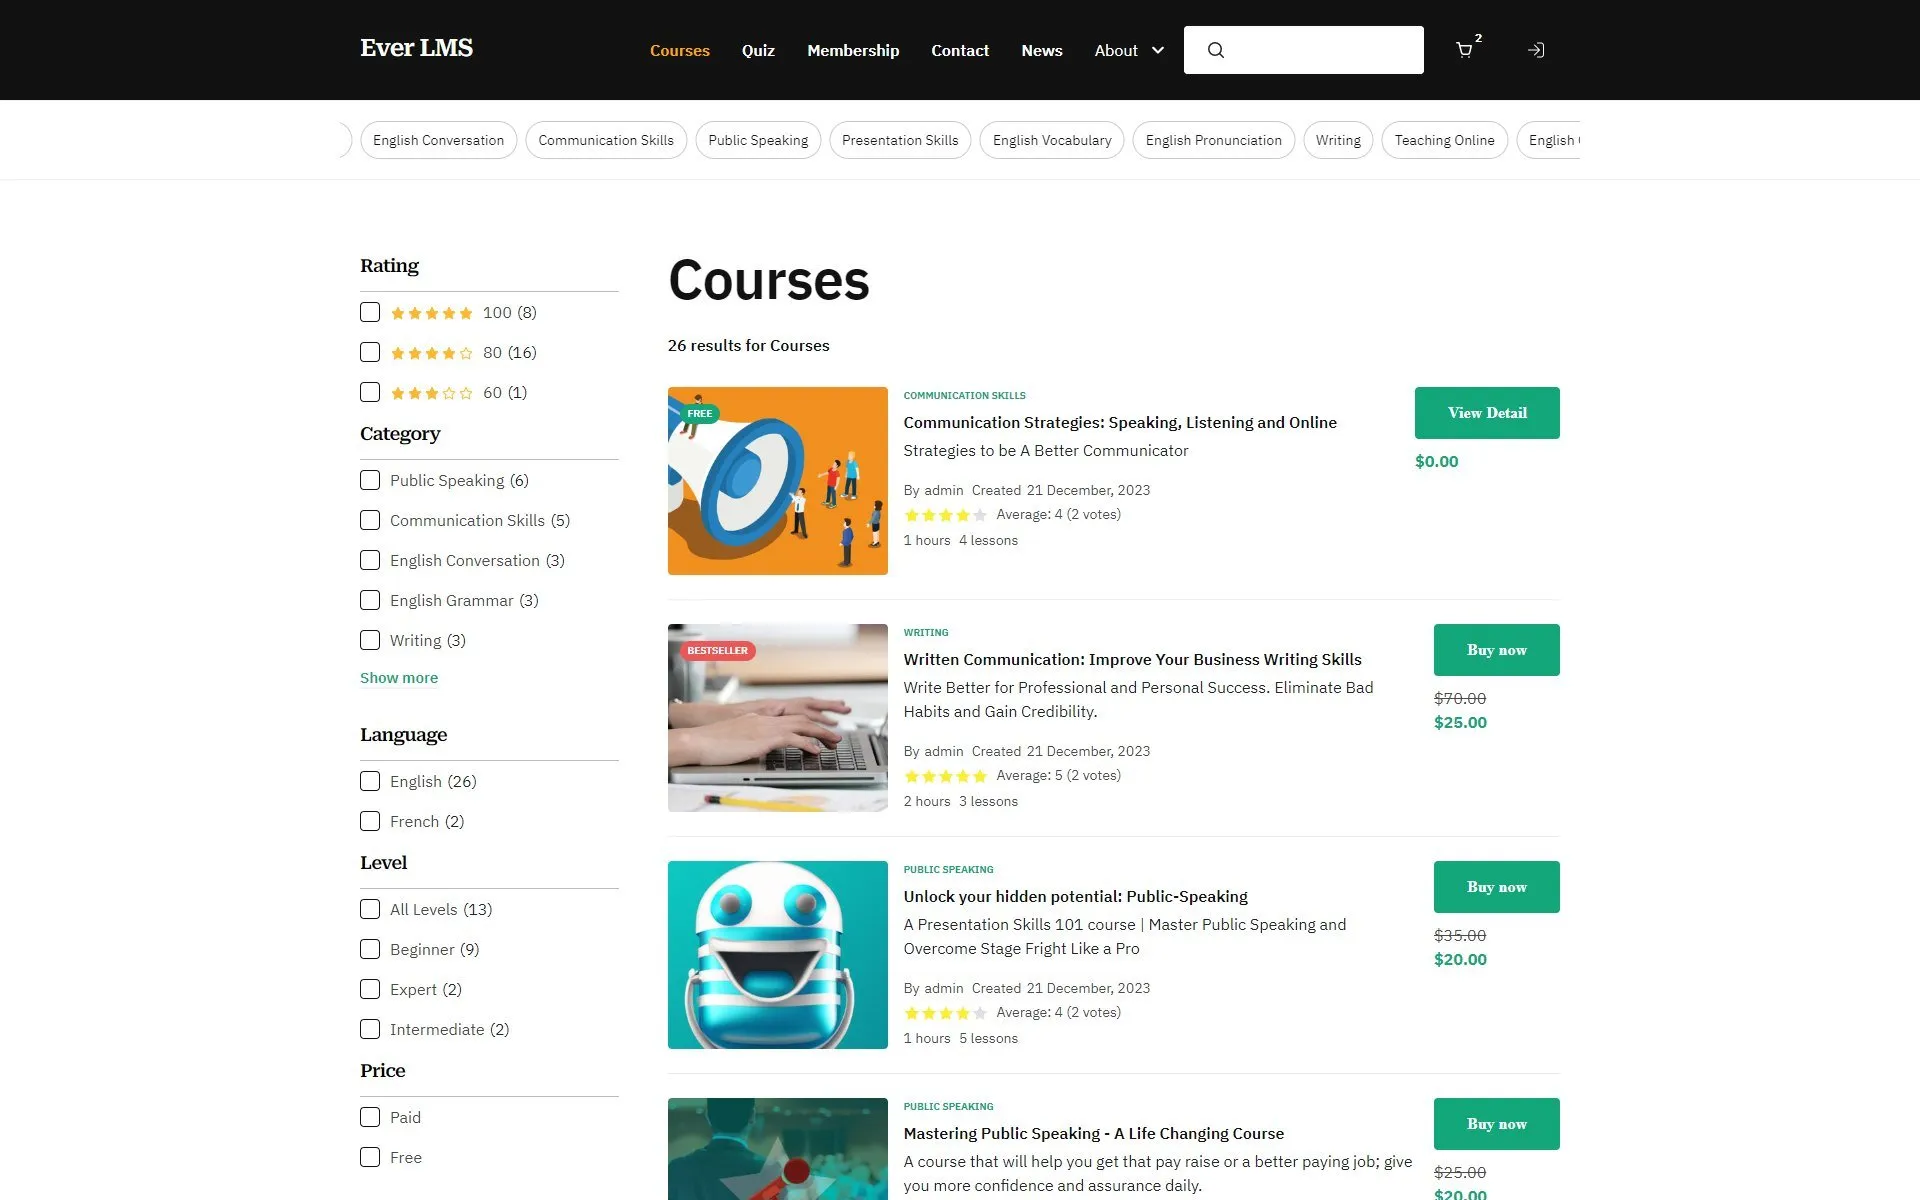The height and width of the screenshot is (1200, 1920).
Task: Check the Expert (2) level filter
Action: [x=370, y=989]
